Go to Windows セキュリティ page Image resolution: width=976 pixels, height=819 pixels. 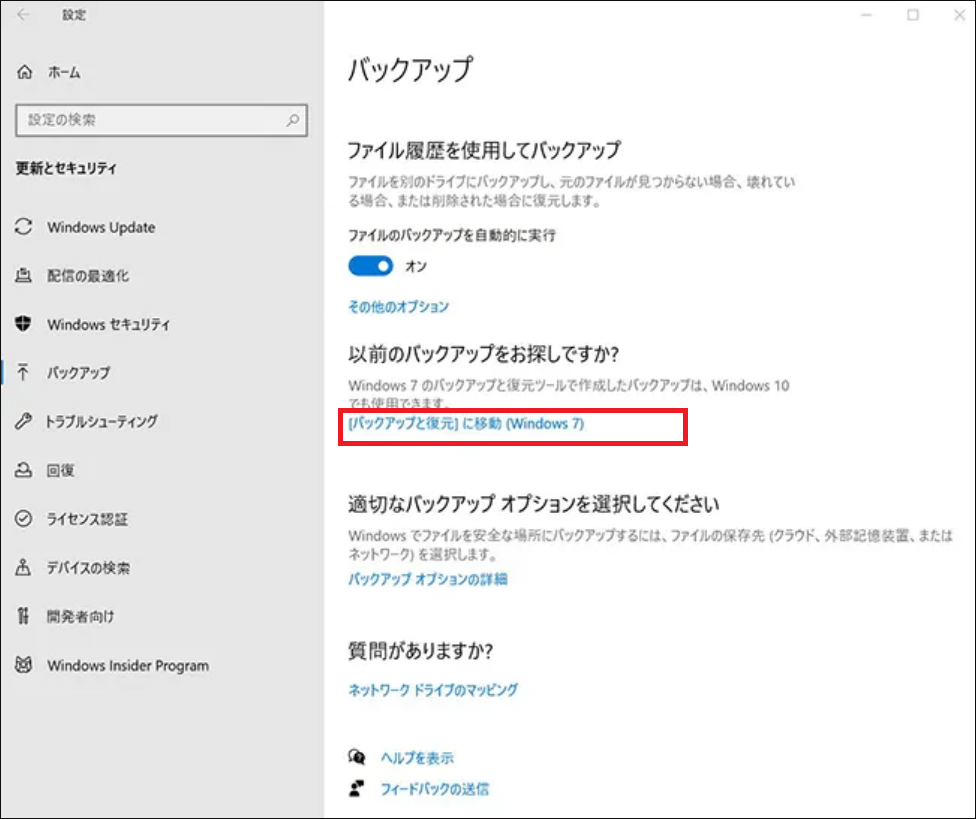pos(108,324)
